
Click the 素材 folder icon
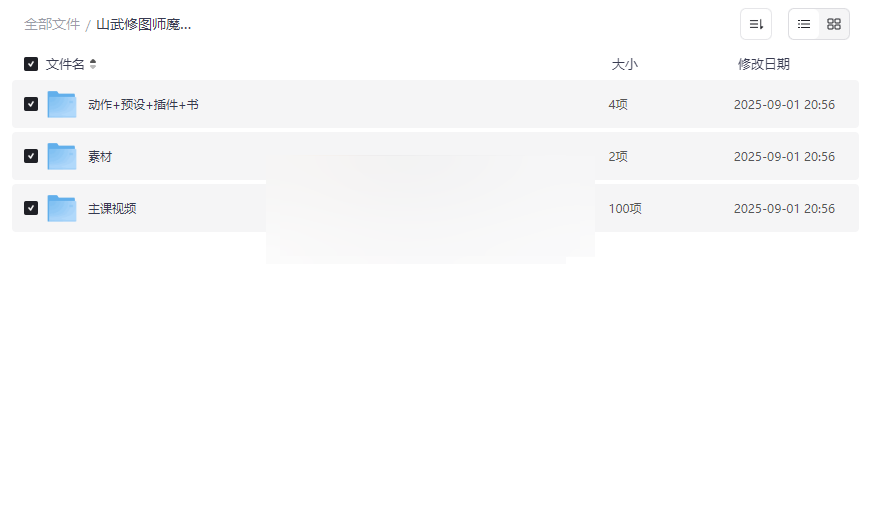[x=62, y=156]
